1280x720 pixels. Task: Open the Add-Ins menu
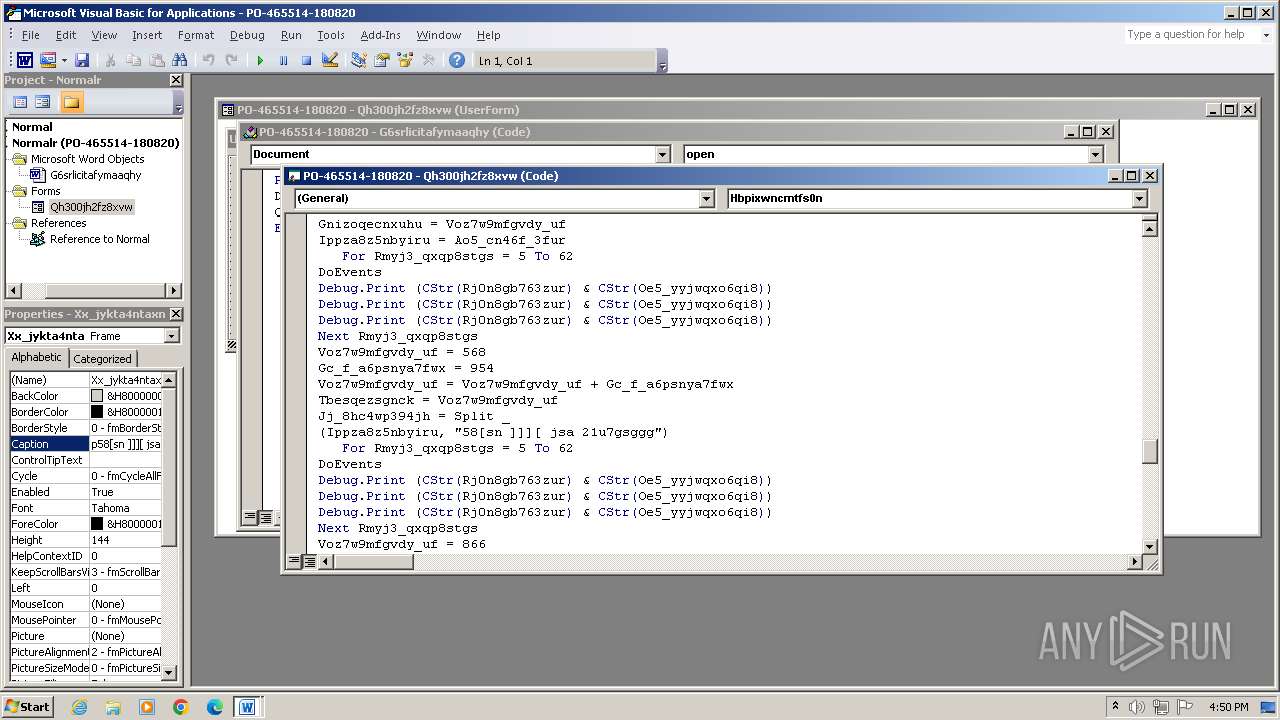tap(381, 35)
